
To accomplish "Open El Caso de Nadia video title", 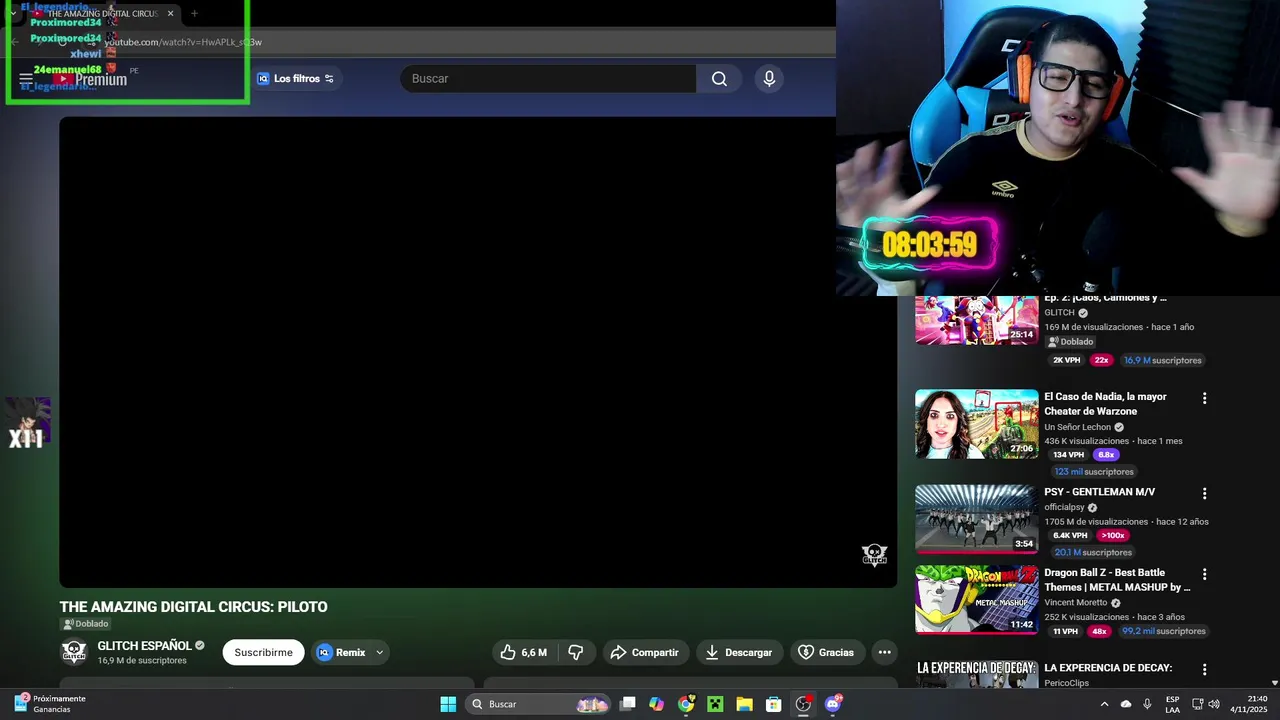I will tap(1105, 404).
